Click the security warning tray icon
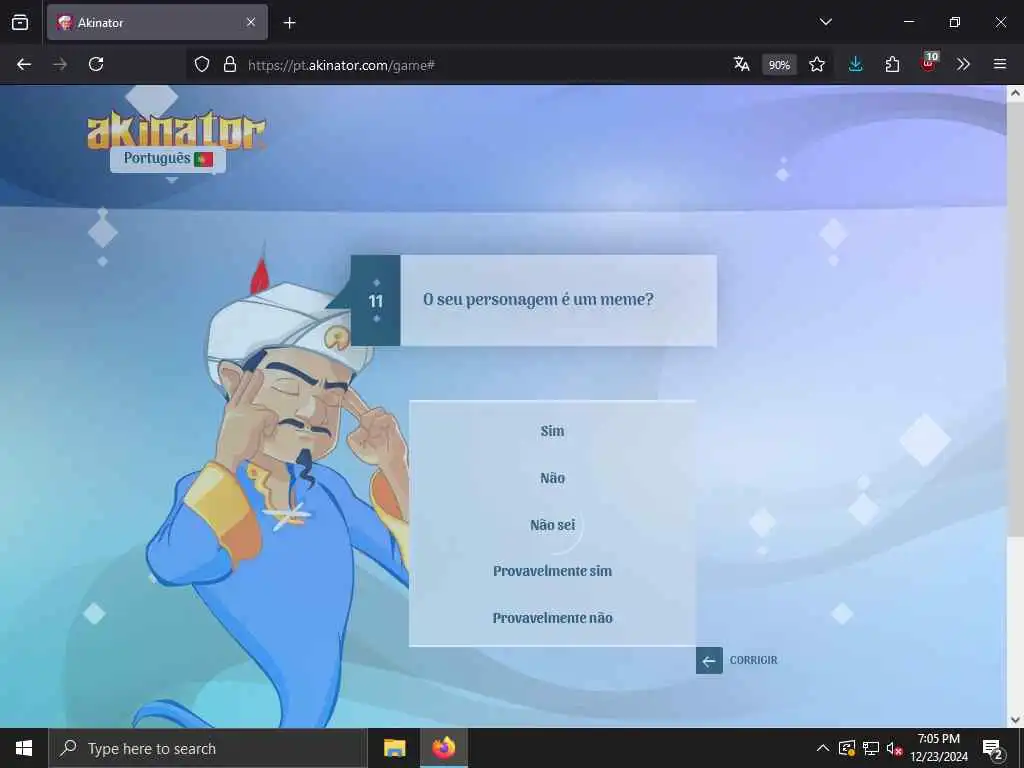This screenshot has height=768, width=1024. [846, 748]
